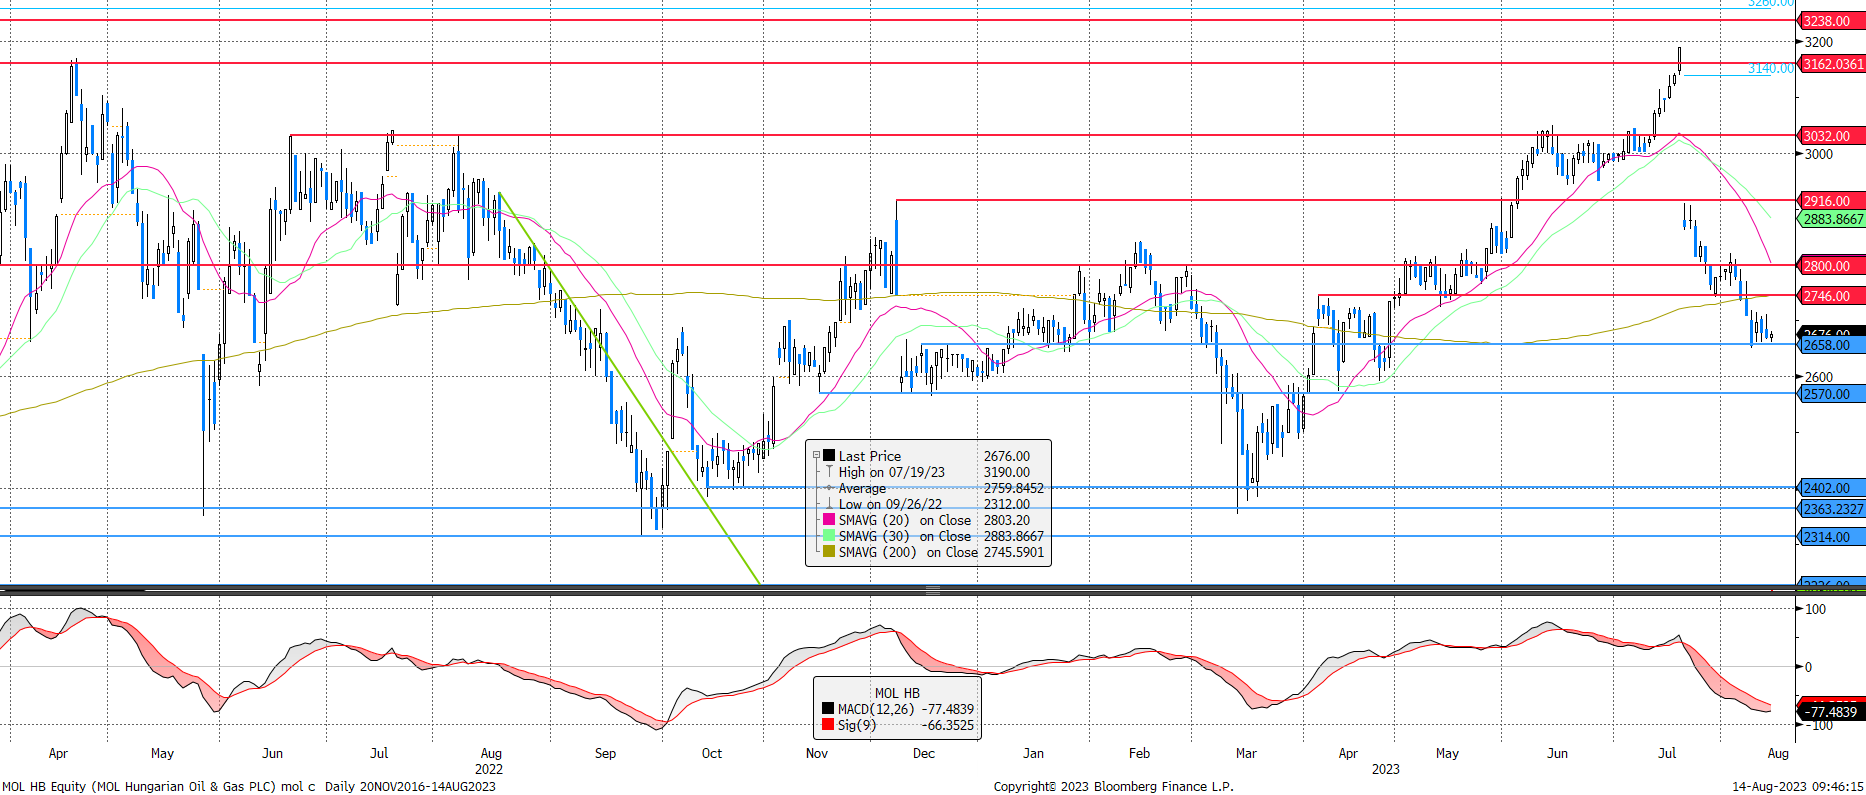
Task: Click the Low marker icon in the legend
Action: pyautogui.click(x=829, y=504)
